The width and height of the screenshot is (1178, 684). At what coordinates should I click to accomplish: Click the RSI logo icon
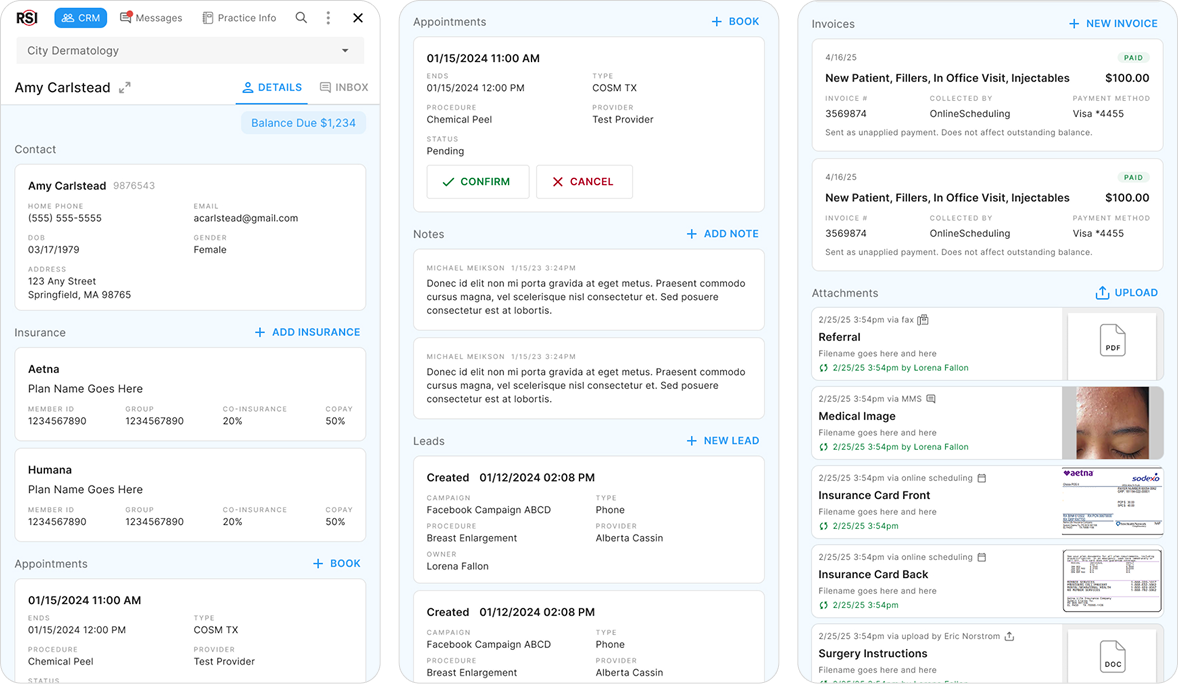pos(27,18)
